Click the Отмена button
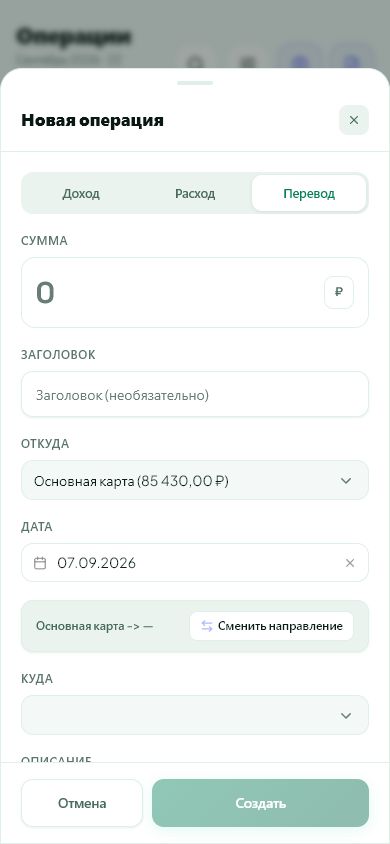Image resolution: width=390 pixels, height=844 pixels. (x=82, y=803)
